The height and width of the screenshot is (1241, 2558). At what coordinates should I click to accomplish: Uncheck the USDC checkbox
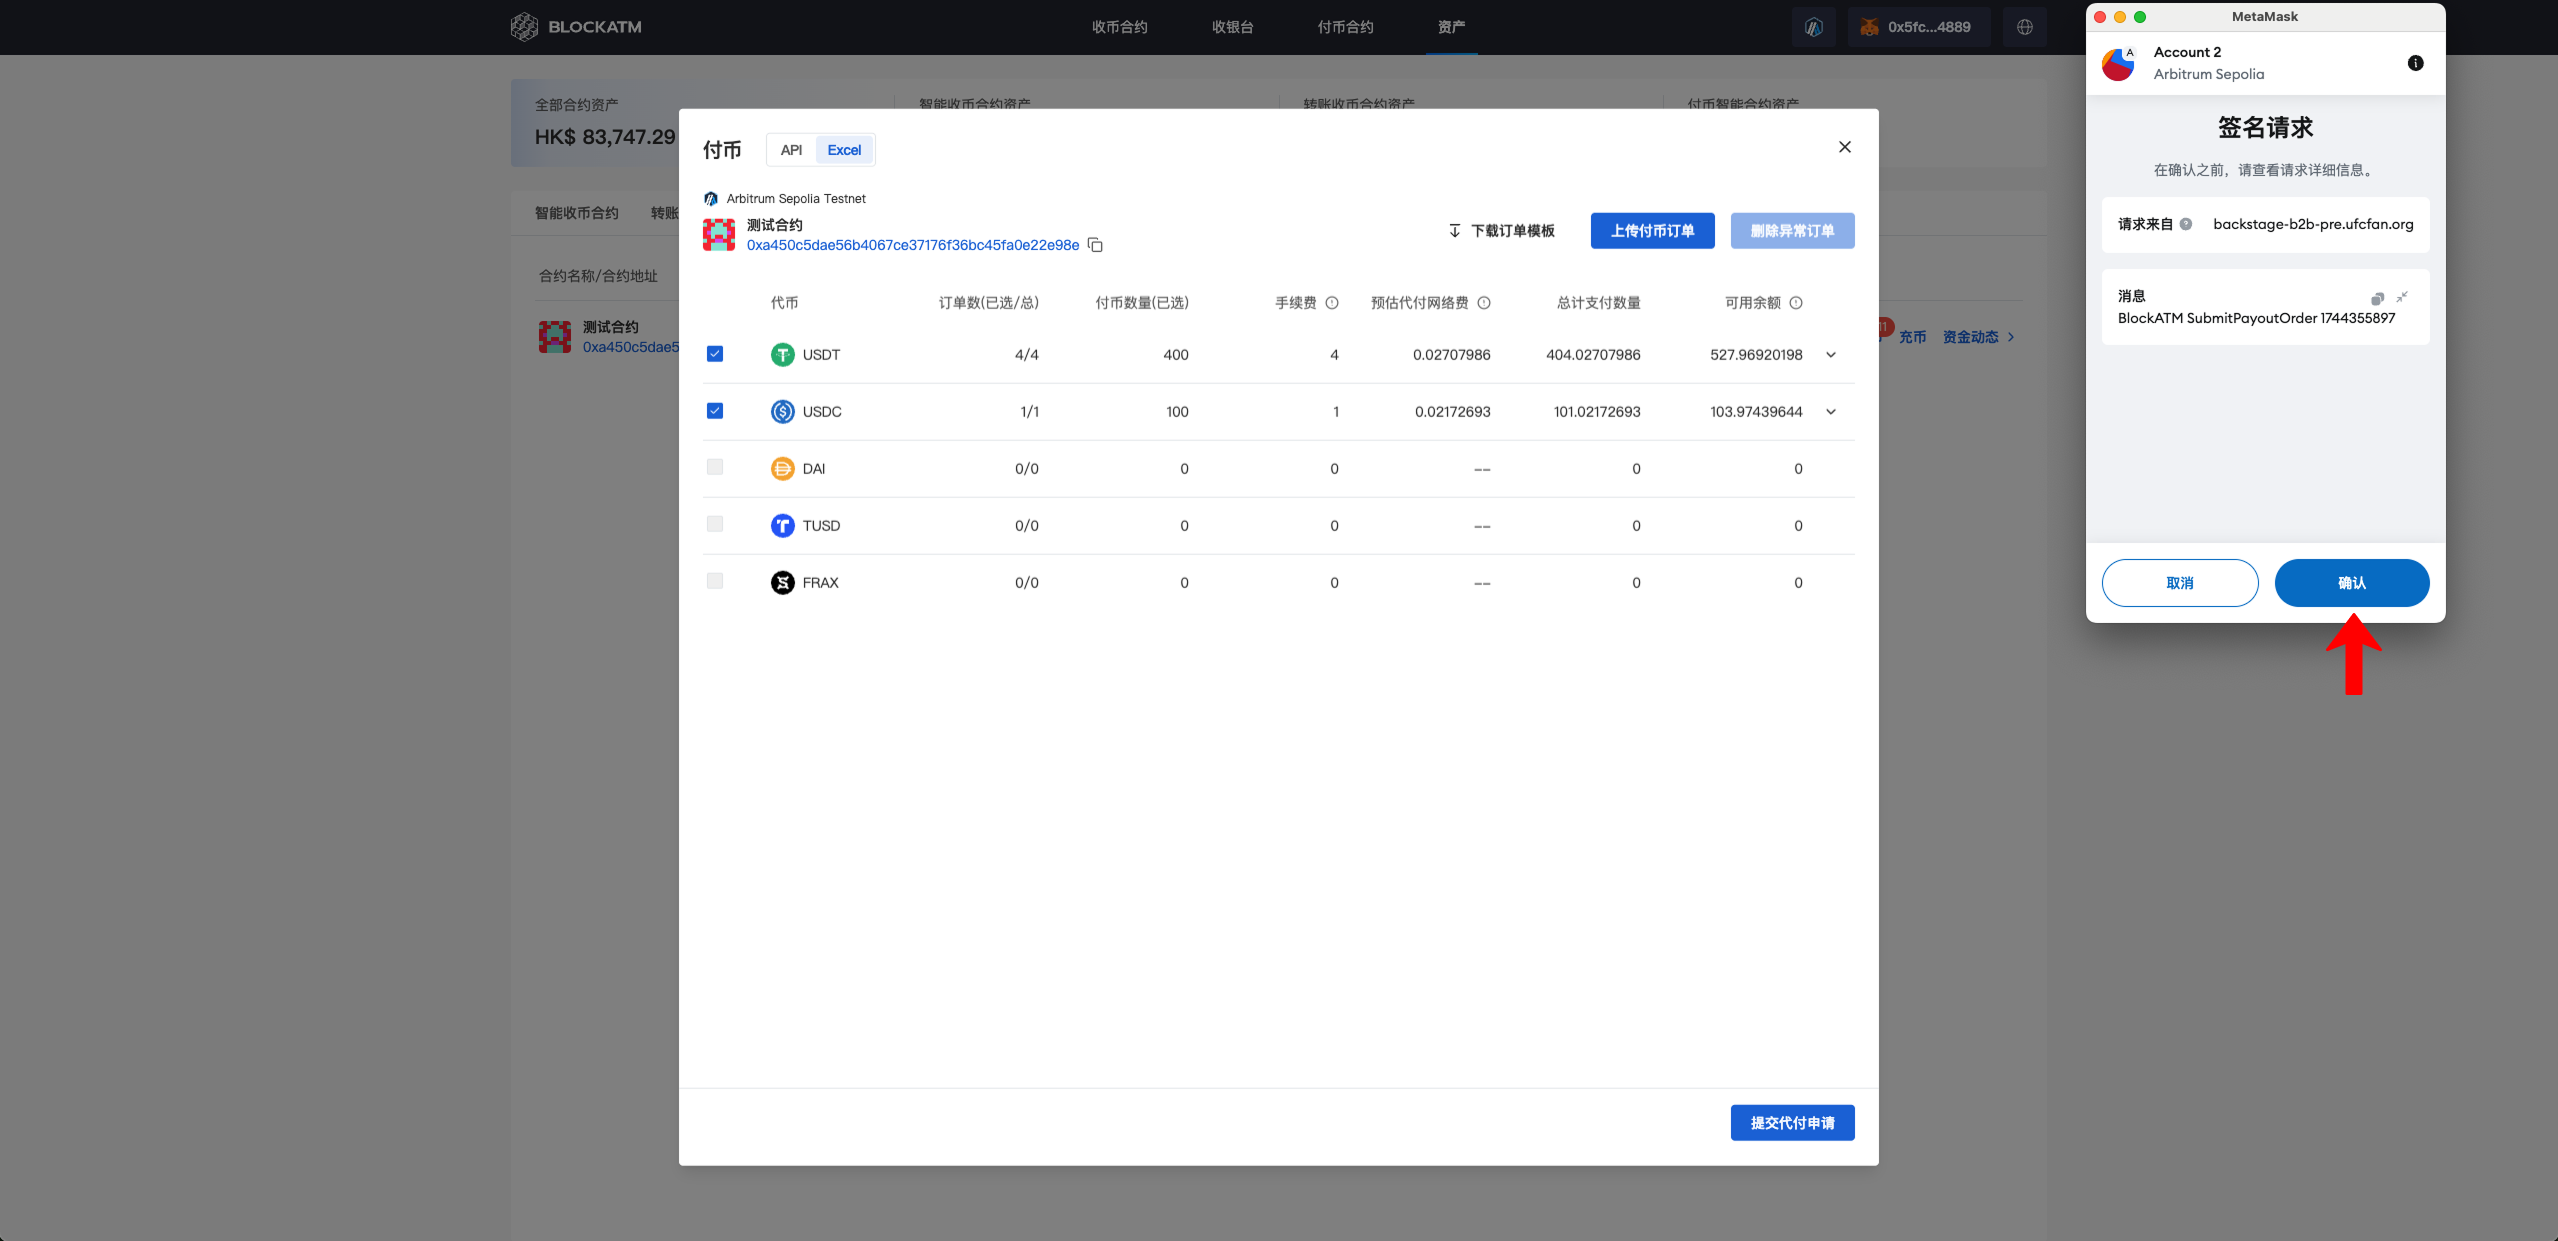715,411
